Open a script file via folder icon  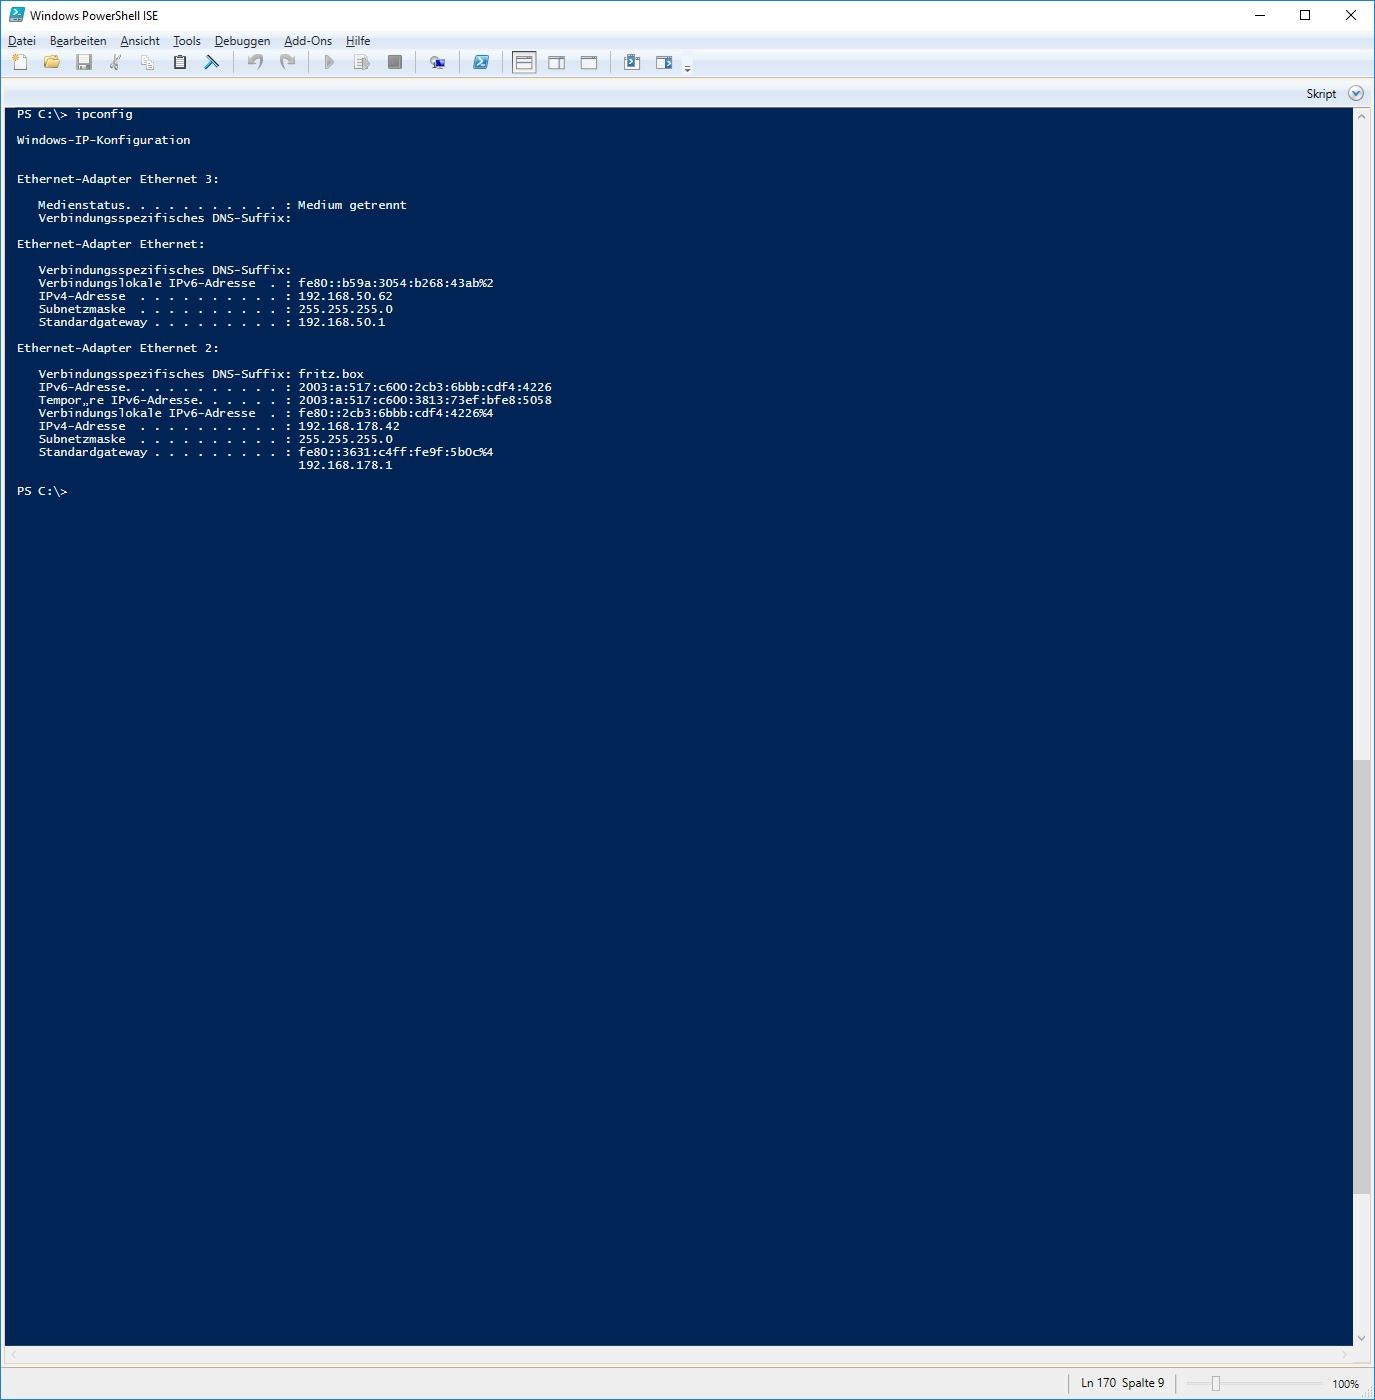click(52, 62)
